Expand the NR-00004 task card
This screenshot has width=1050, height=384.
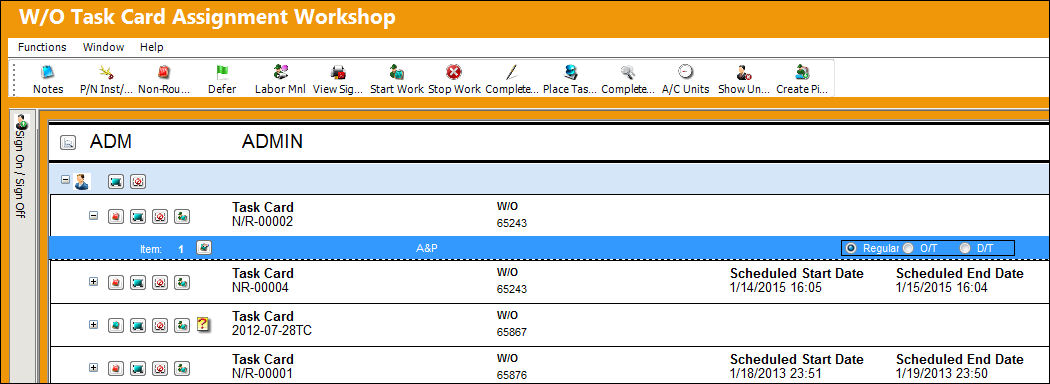[94, 282]
